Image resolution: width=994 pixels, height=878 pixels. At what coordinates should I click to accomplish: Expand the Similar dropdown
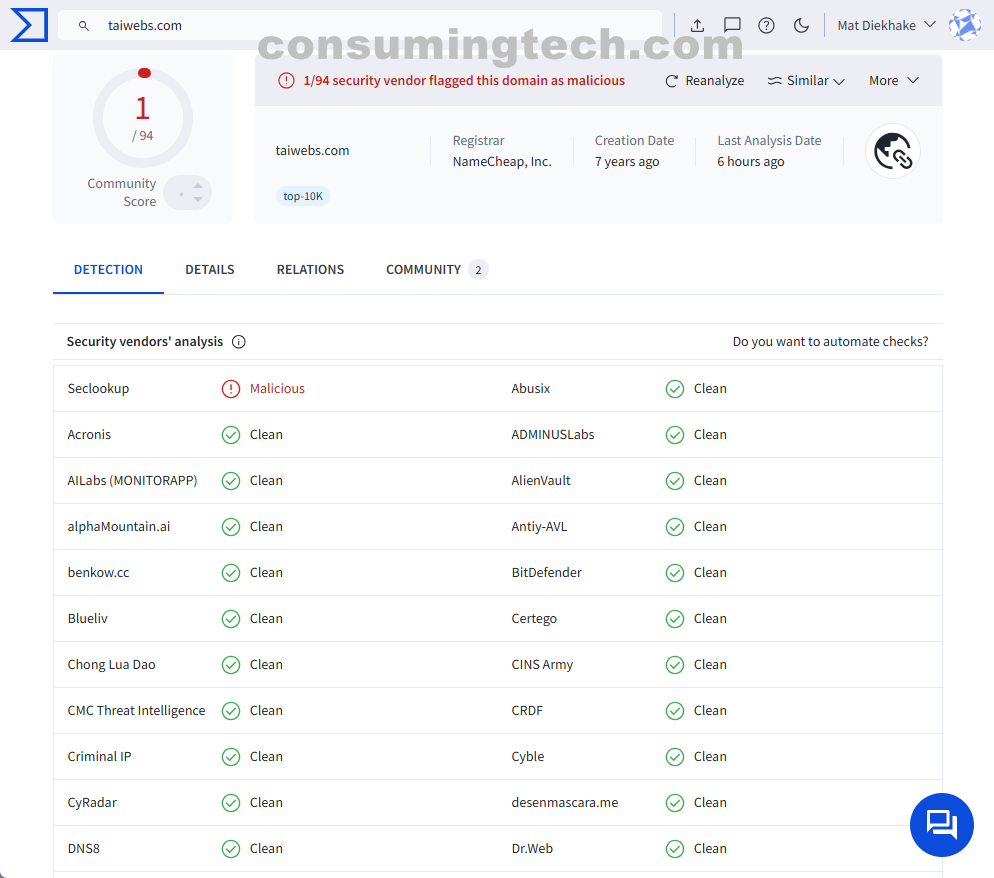pyautogui.click(x=806, y=81)
